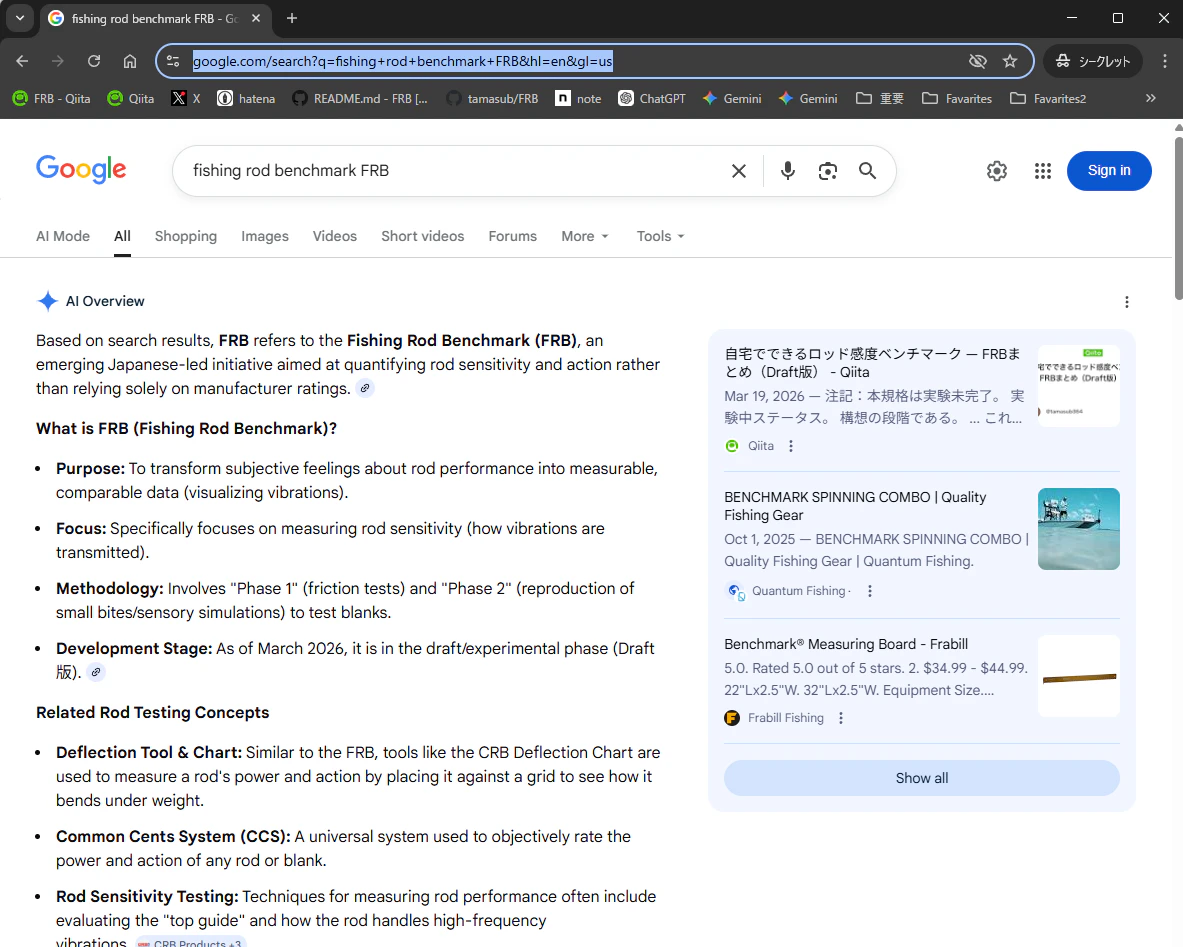Click the CRB Products +3 source chip

click(x=191, y=942)
